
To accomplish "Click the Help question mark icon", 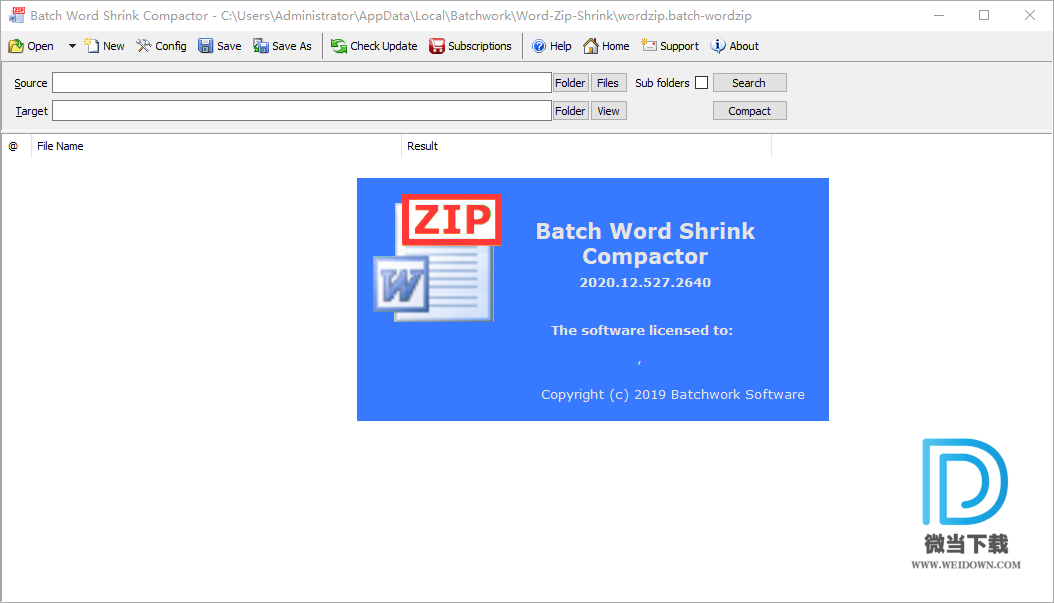I will [539, 46].
